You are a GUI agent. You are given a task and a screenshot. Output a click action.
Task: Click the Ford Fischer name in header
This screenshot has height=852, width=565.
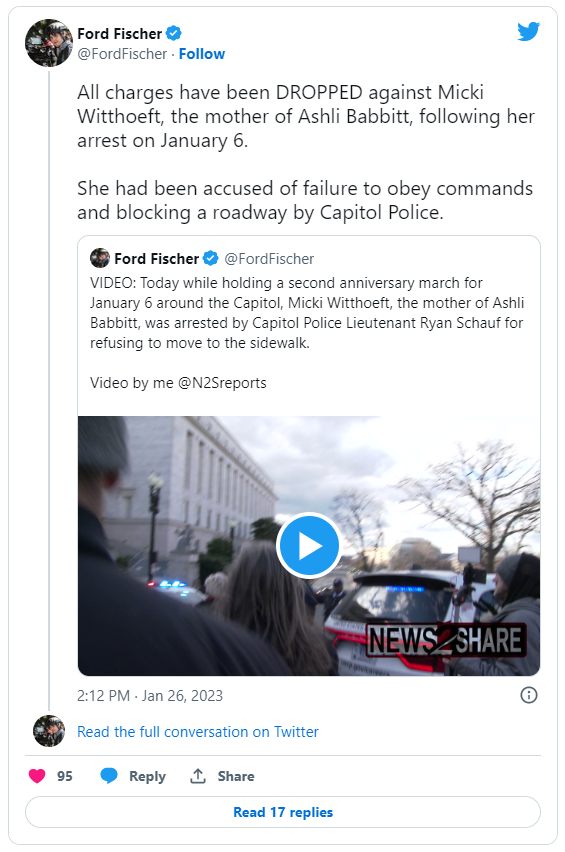[120, 34]
